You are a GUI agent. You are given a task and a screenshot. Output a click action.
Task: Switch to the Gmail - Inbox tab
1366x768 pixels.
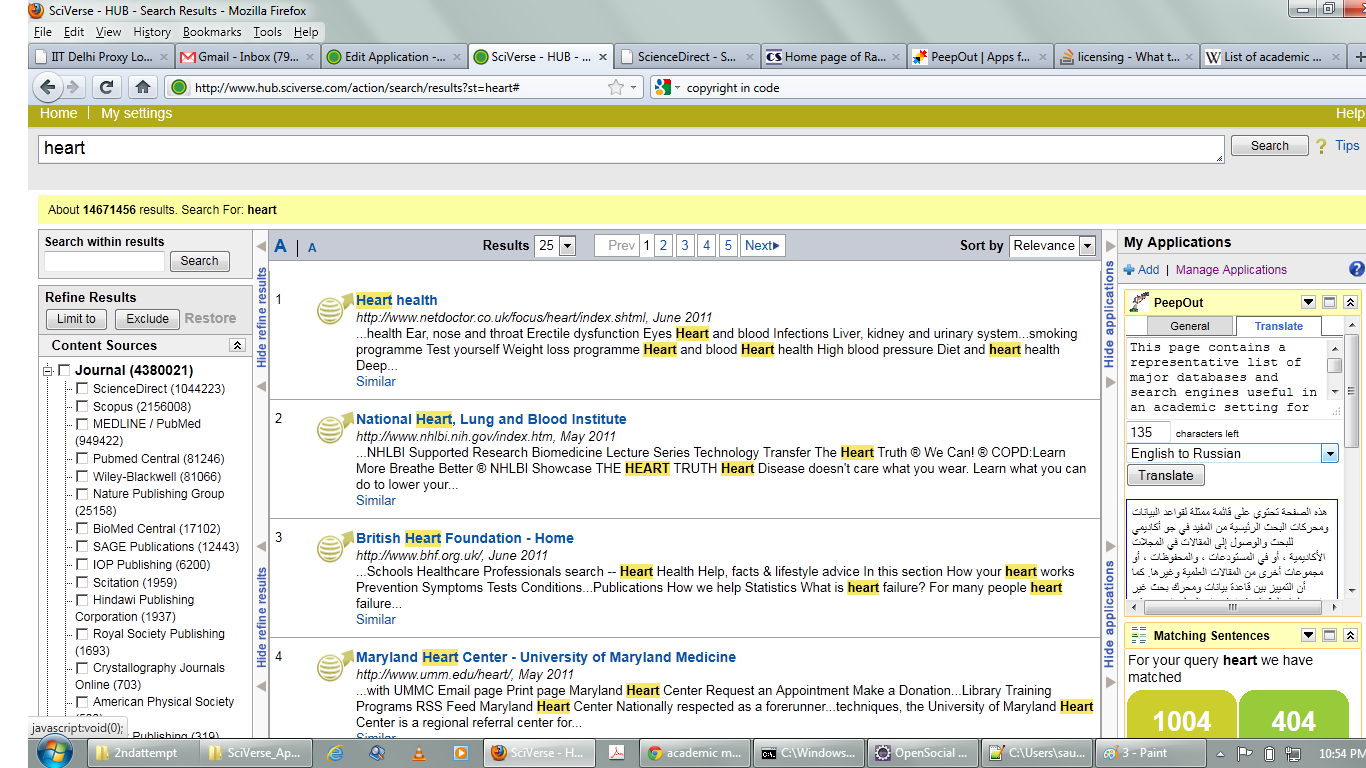pyautogui.click(x=247, y=57)
